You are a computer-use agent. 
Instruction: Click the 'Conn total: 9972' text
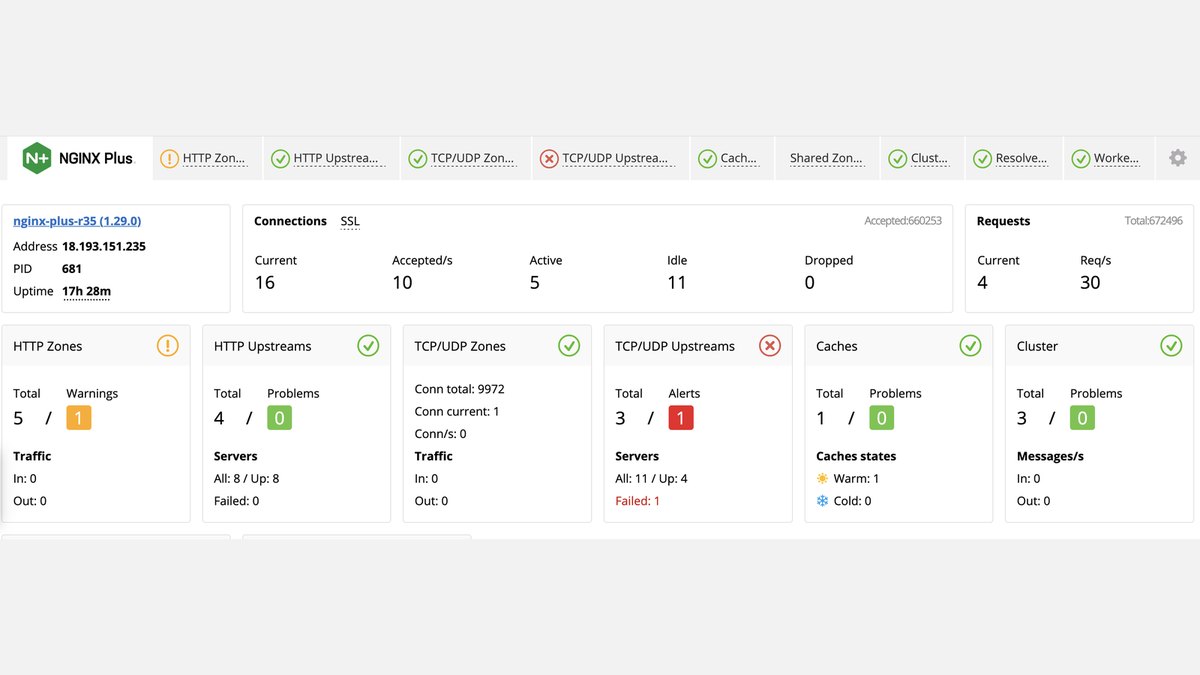pos(460,389)
